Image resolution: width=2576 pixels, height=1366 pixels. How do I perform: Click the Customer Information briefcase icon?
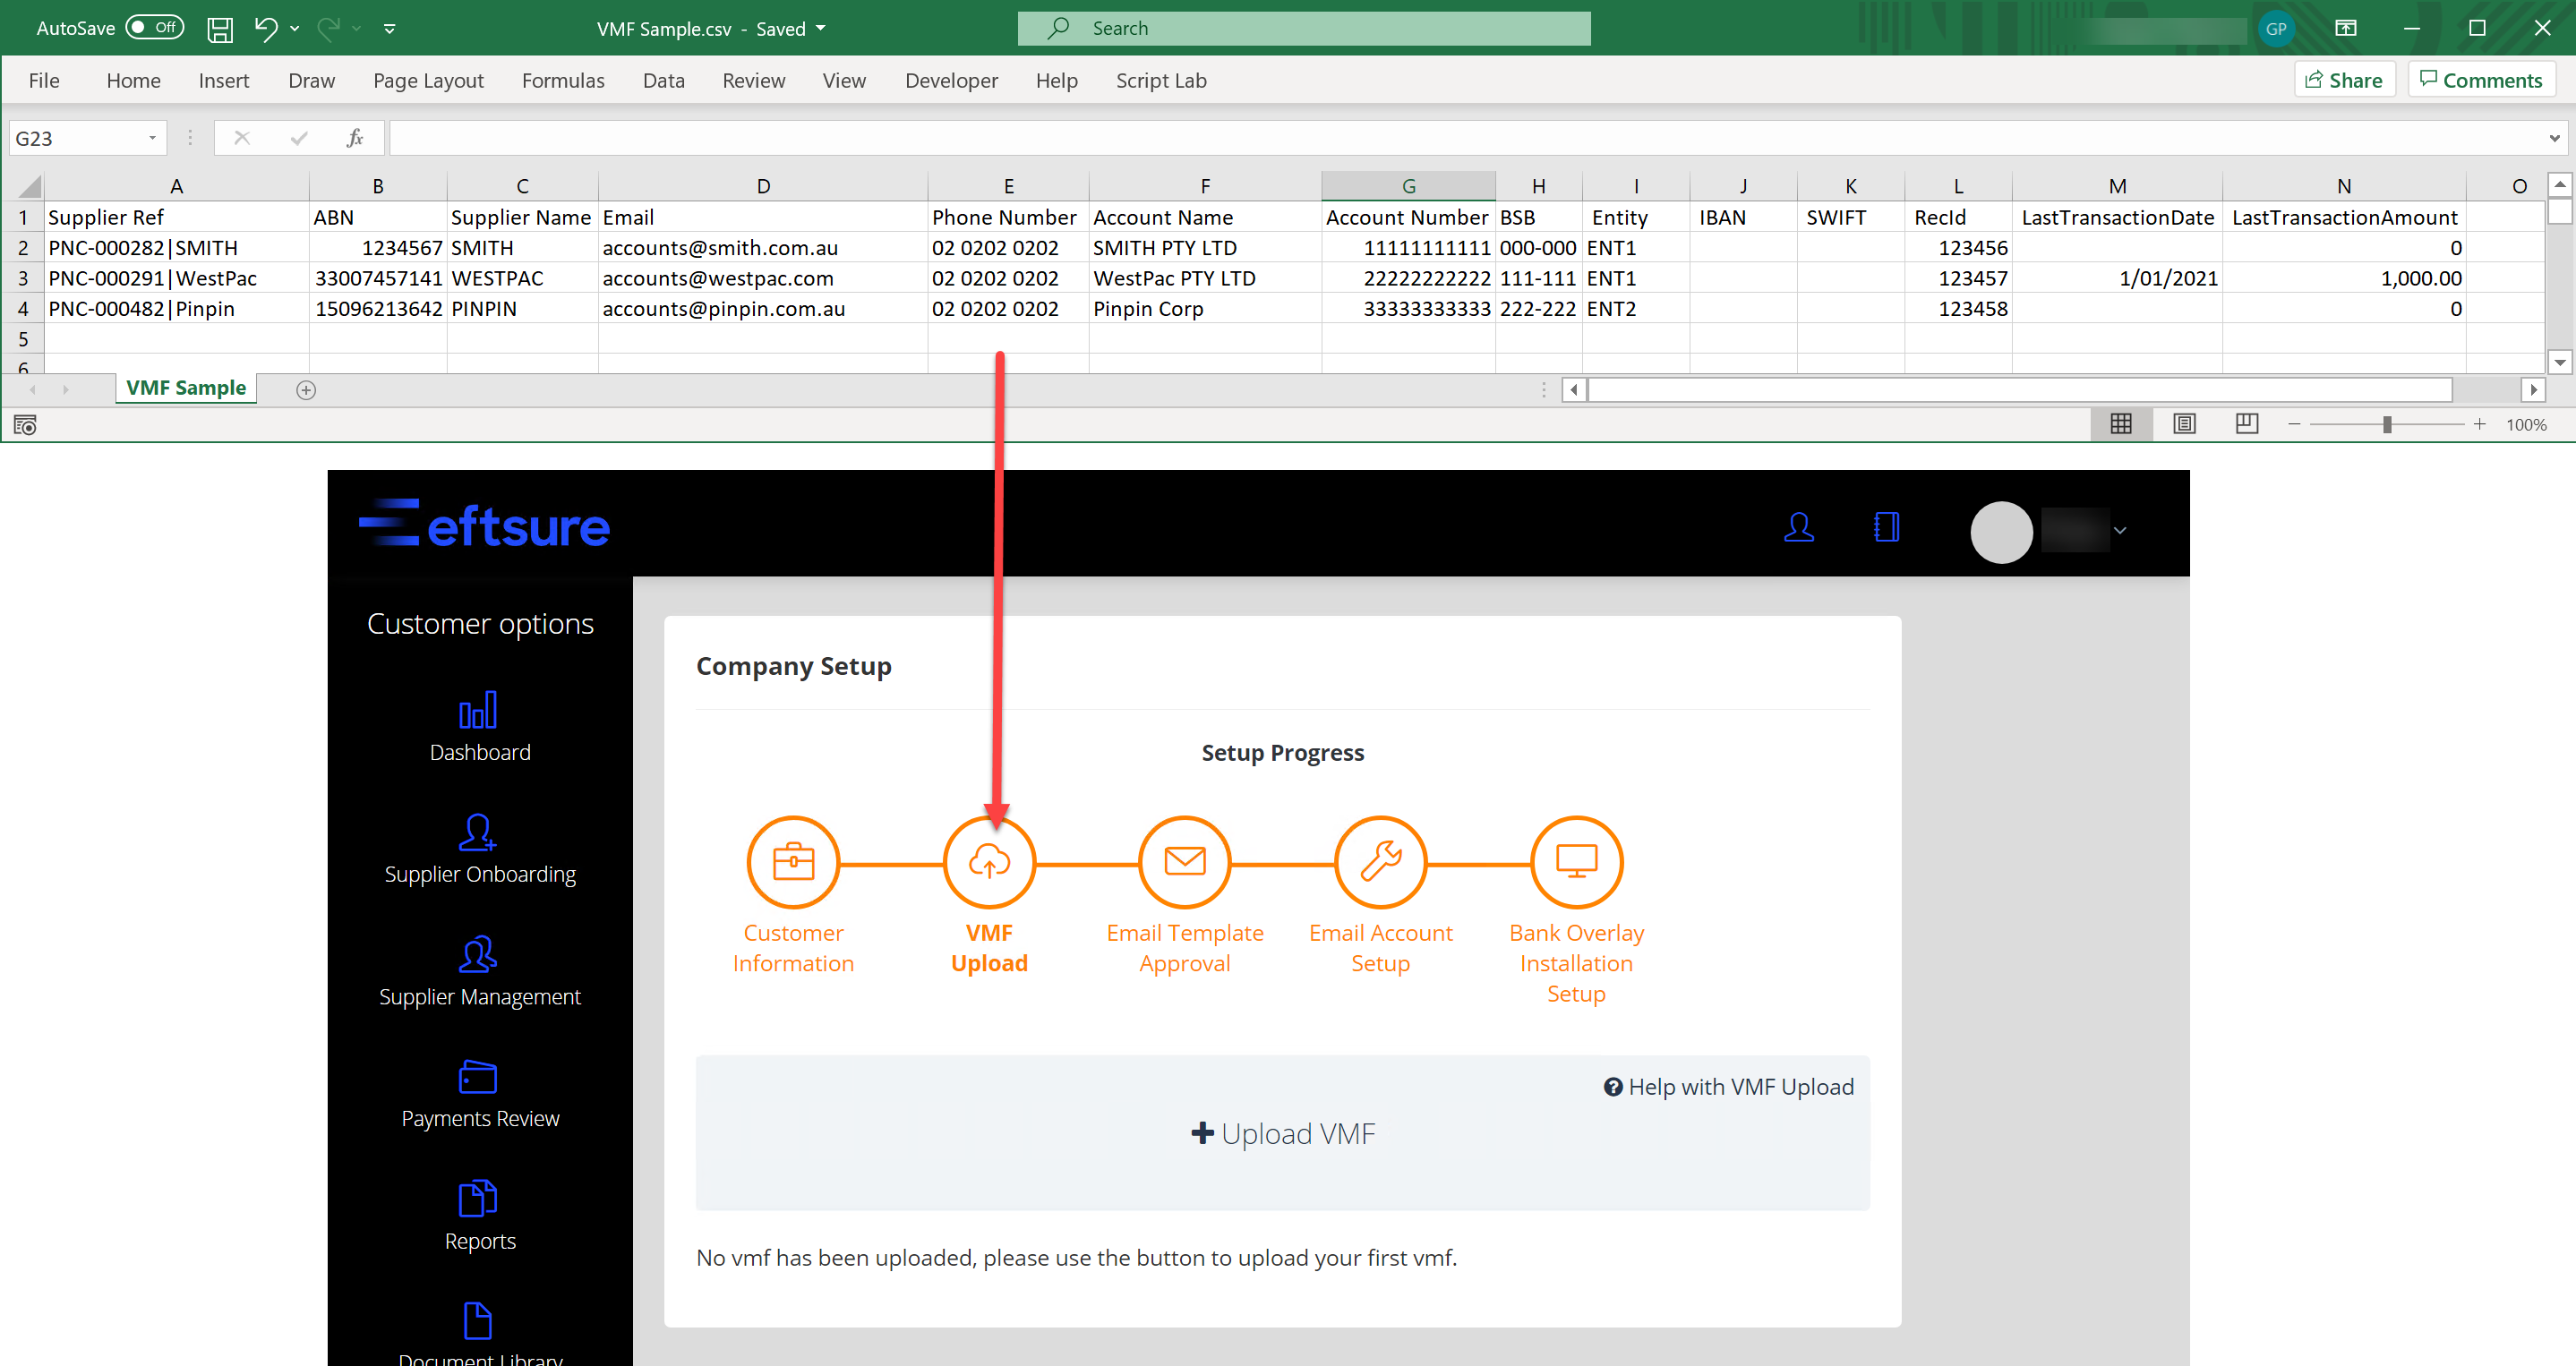[793, 861]
